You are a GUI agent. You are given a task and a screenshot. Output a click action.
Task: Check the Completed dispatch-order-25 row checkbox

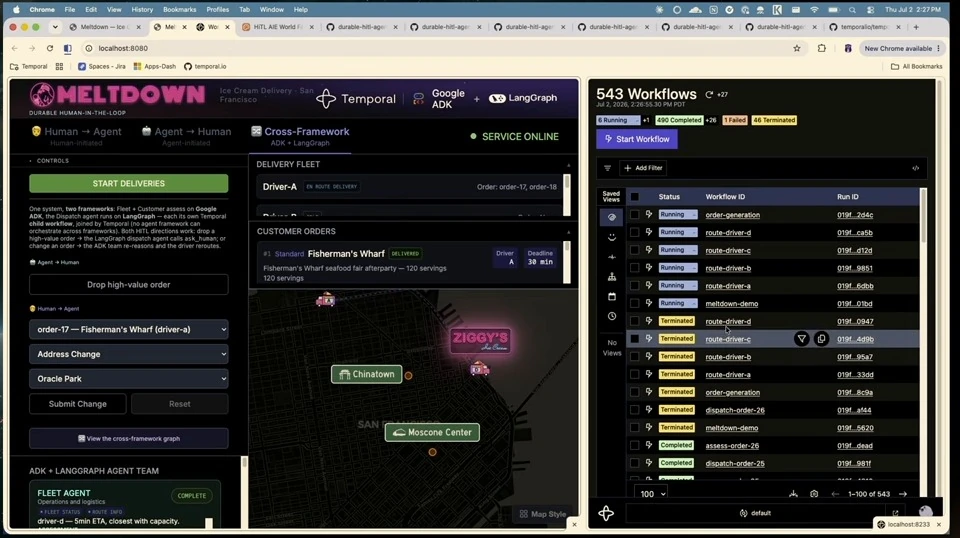click(x=635, y=463)
